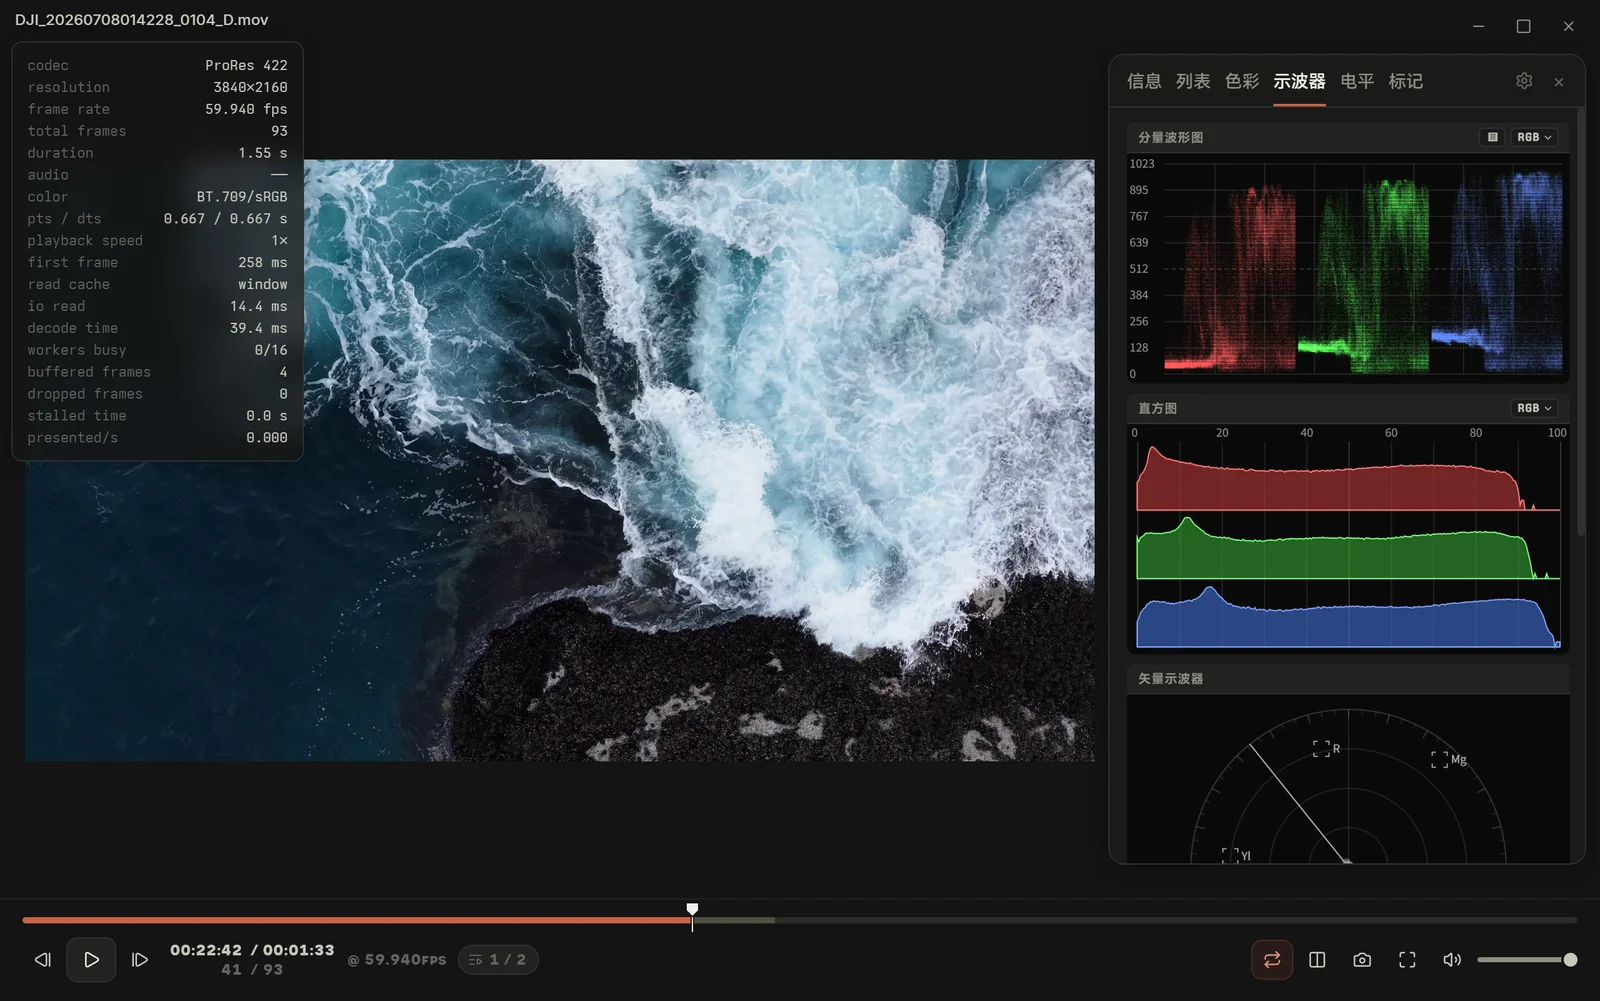Screen dimensions: 1600x1001
Task: Open split compare view icon
Action: pyautogui.click(x=1317, y=960)
